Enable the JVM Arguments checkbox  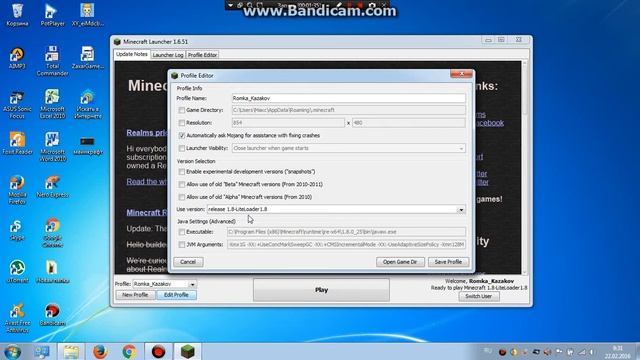[182, 244]
